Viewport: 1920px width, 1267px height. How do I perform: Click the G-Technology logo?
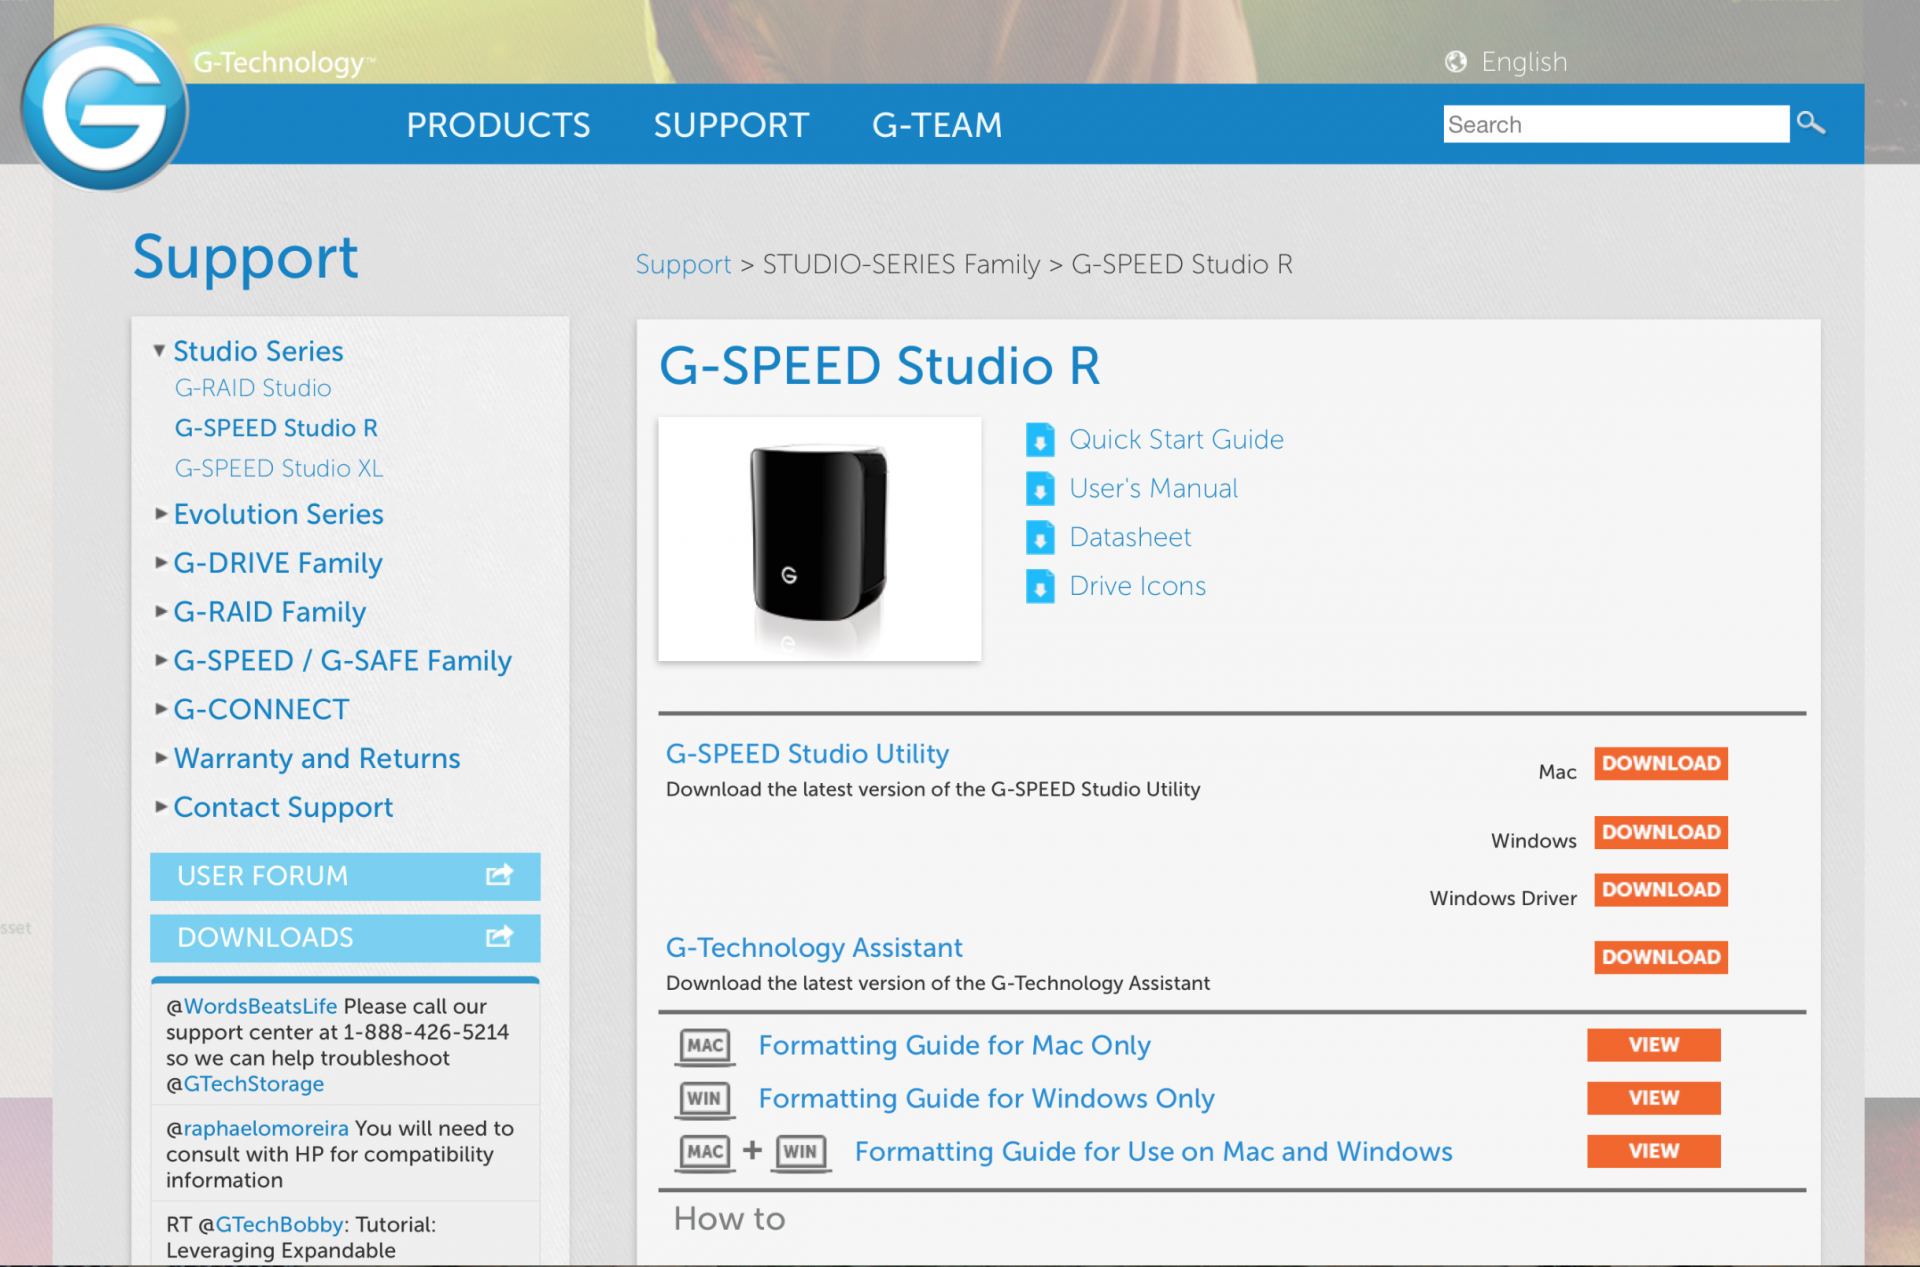click(104, 108)
